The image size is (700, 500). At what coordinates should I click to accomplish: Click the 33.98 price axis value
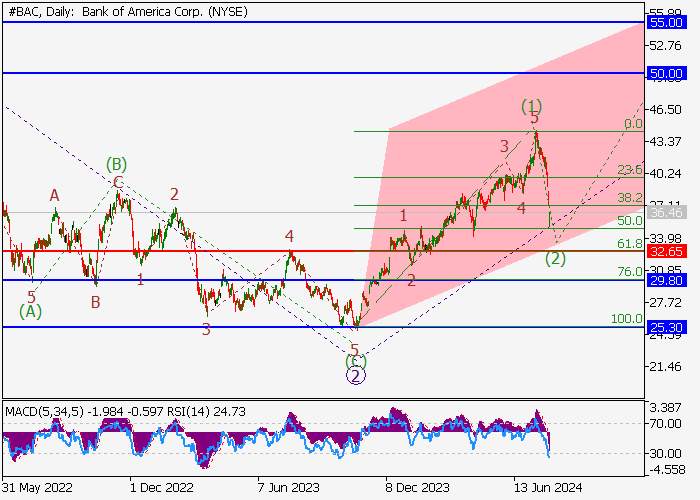666,238
